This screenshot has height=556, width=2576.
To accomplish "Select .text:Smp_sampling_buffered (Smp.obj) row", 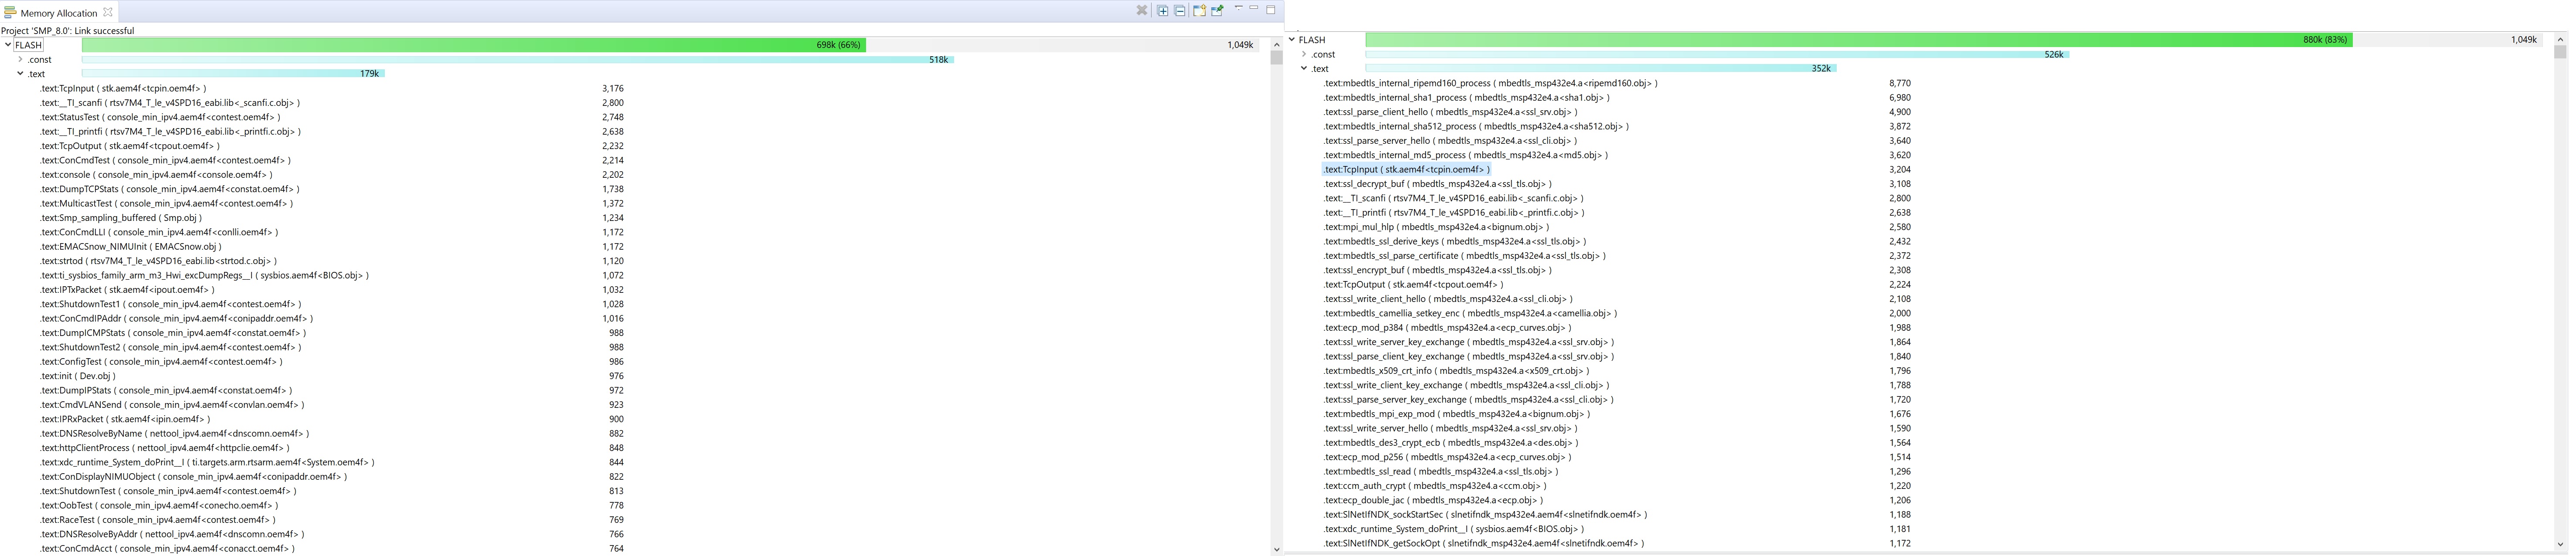I will (x=120, y=218).
